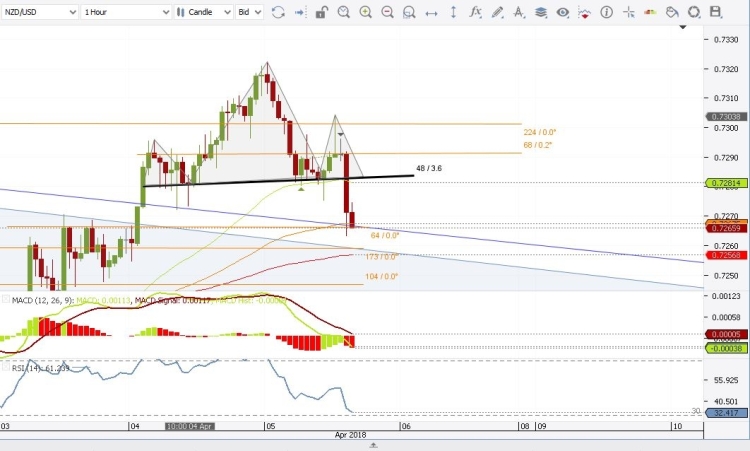
Task: Click the 05 date label on time axis
Action: tap(271, 426)
